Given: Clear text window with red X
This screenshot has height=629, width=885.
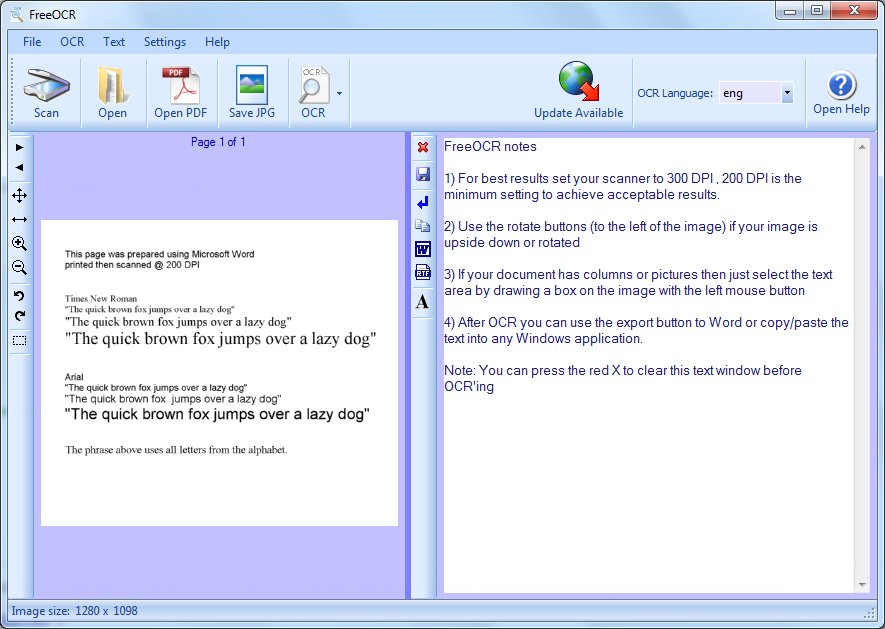Looking at the screenshot, I should coord(422,148).
